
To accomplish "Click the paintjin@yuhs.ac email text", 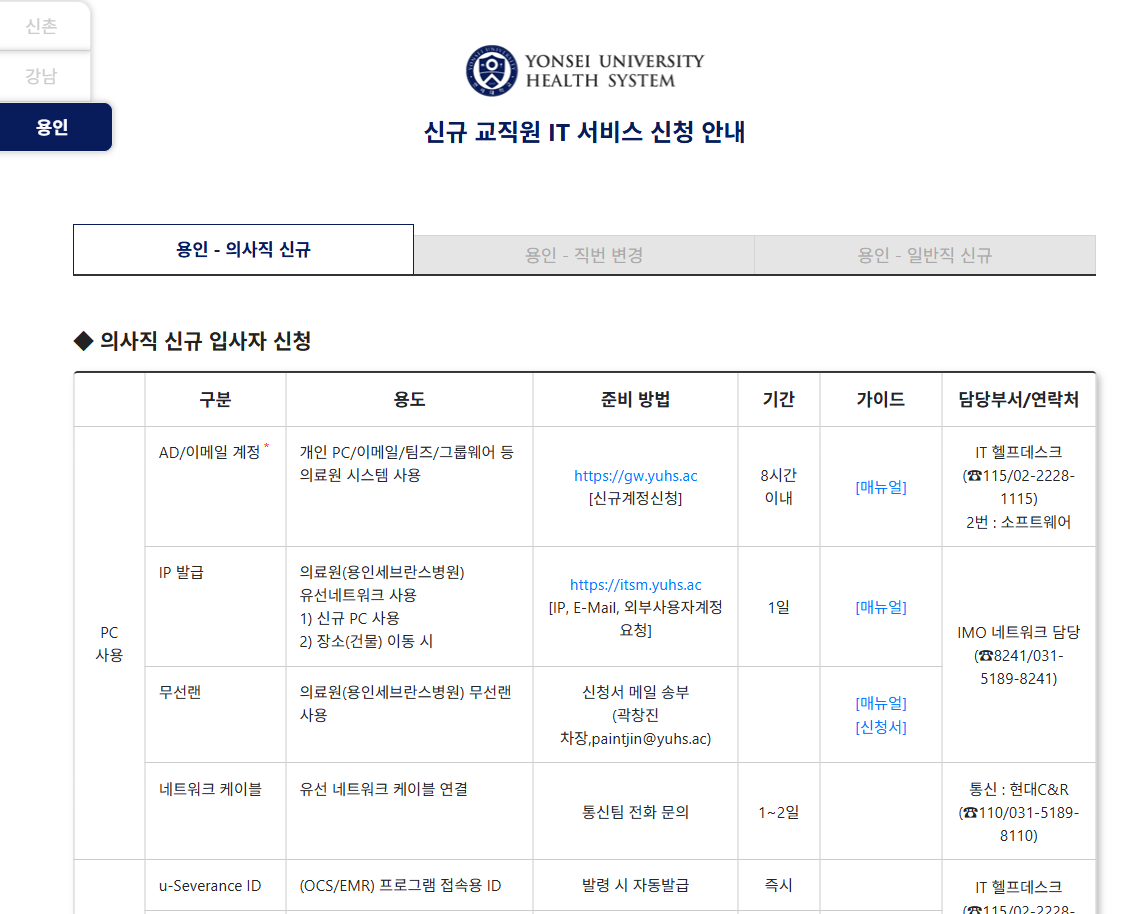I will (x=649, y=738).
